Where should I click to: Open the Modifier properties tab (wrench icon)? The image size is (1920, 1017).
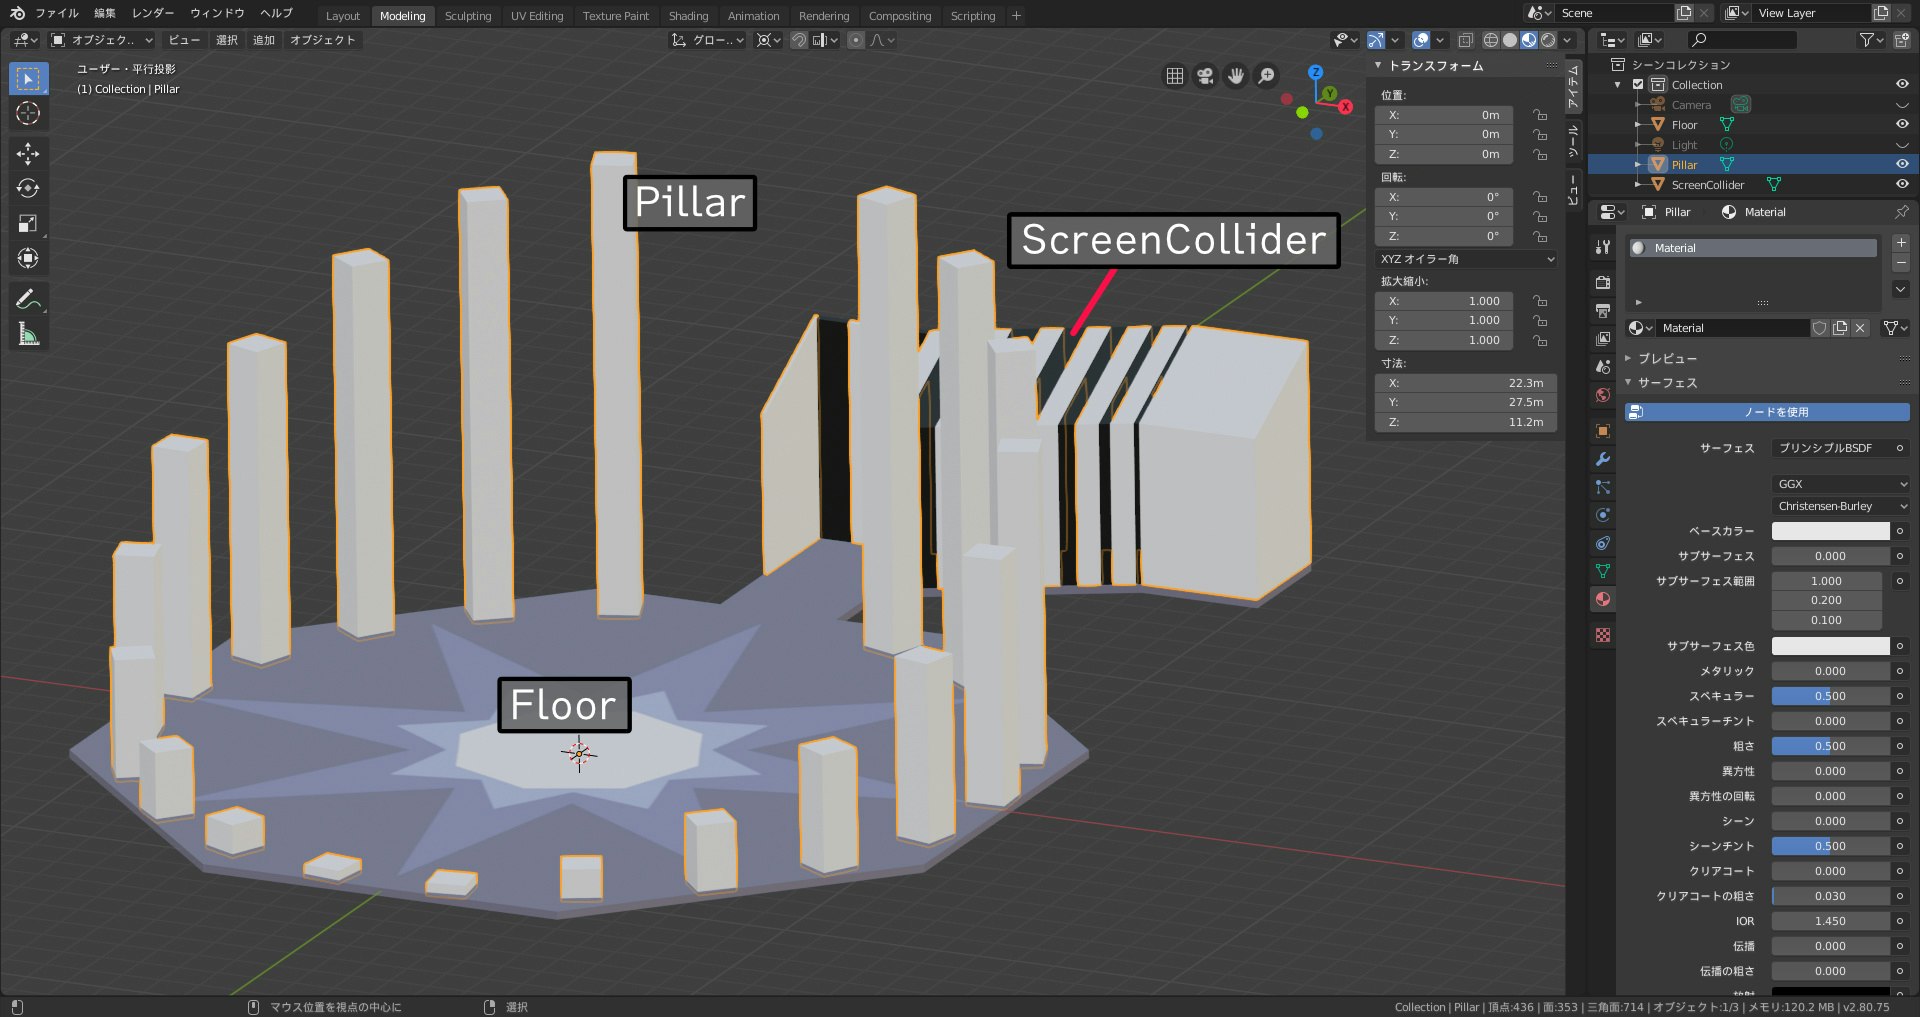click(x=1602, y=459)
